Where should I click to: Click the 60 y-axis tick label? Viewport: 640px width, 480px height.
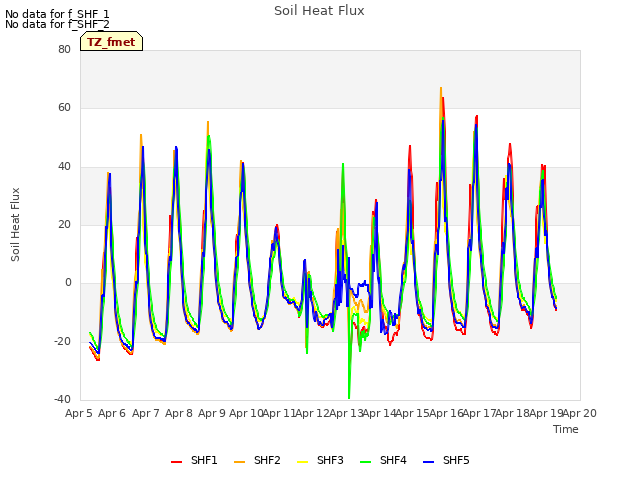(x=64, y=108)
